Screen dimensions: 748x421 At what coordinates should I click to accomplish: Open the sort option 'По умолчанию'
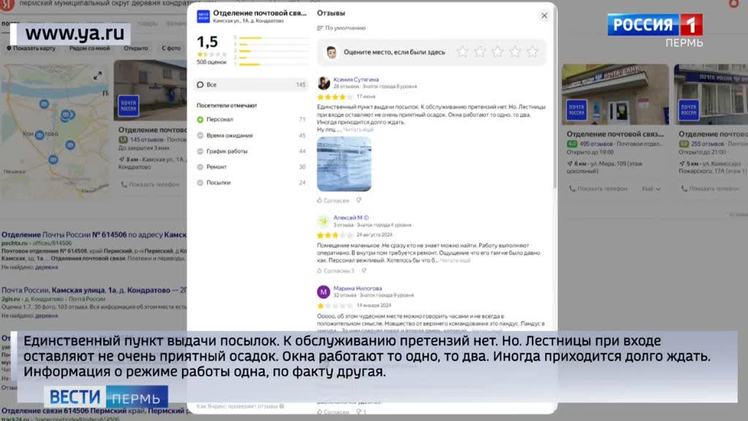342,28
